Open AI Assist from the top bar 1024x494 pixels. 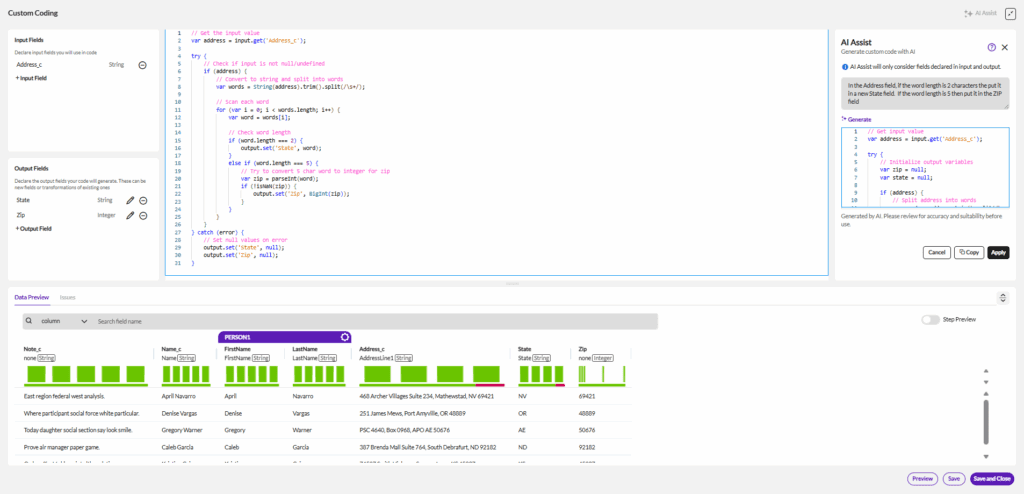980,13
